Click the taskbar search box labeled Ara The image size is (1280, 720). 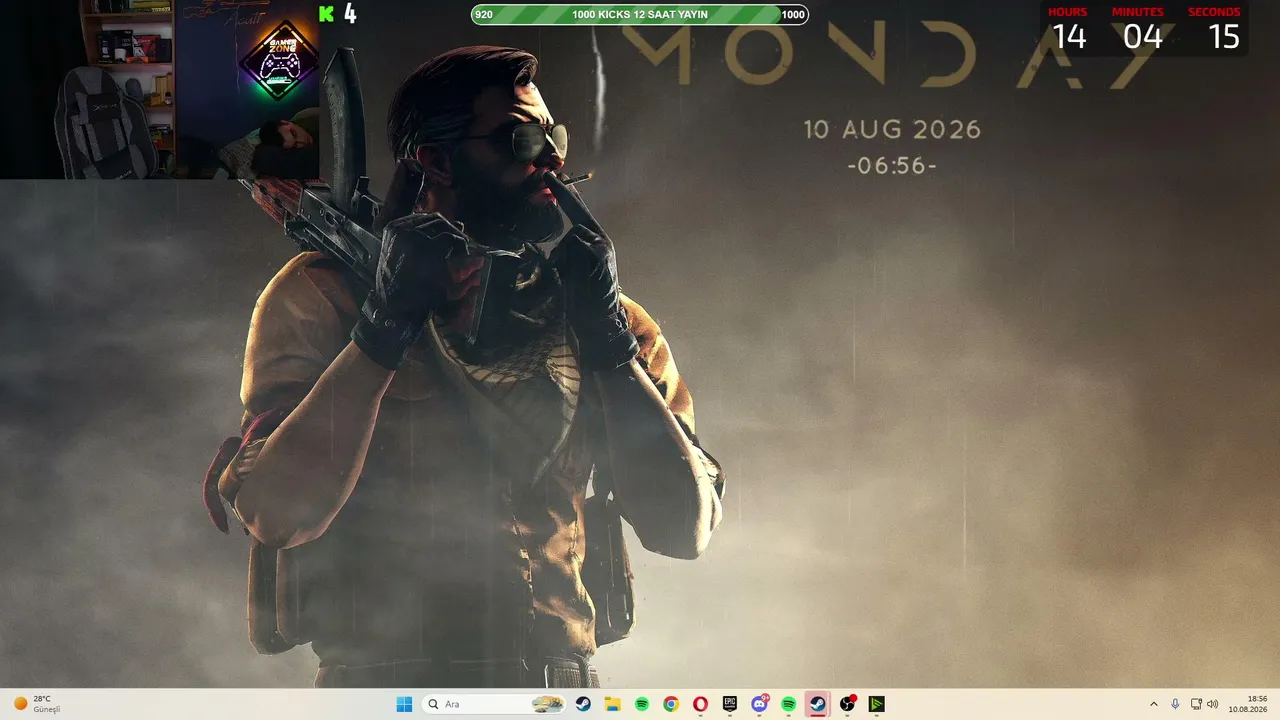[x=494, y=704]
